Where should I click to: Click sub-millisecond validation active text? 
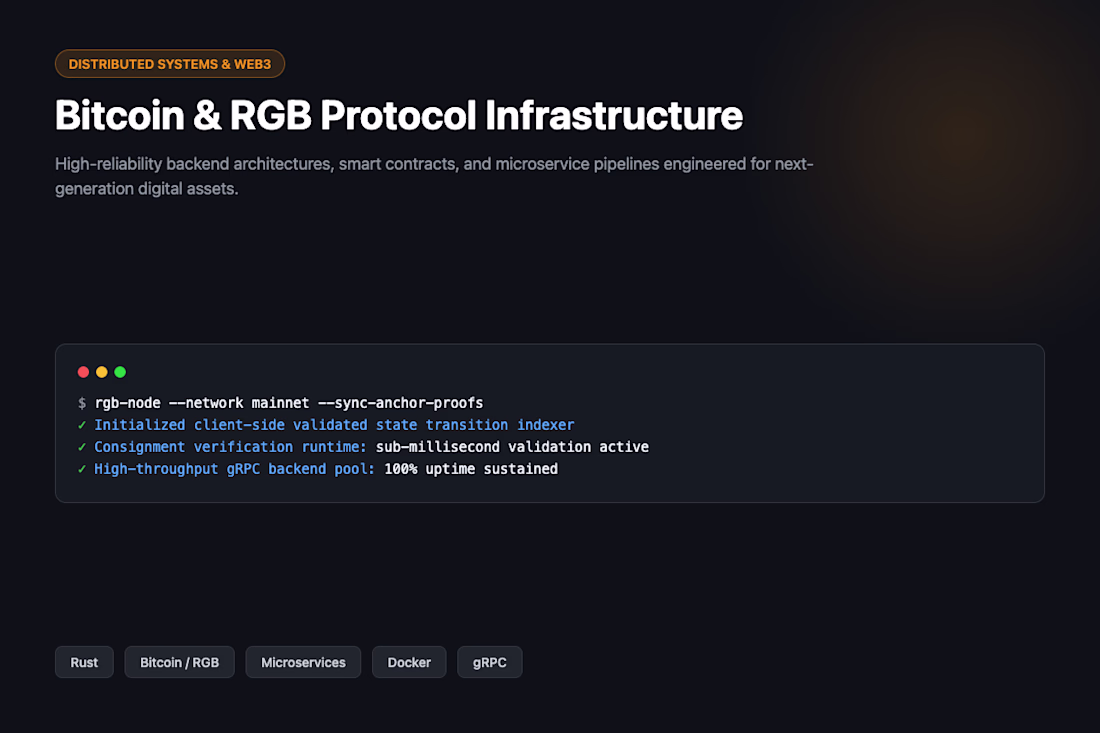tap(512, 447)
